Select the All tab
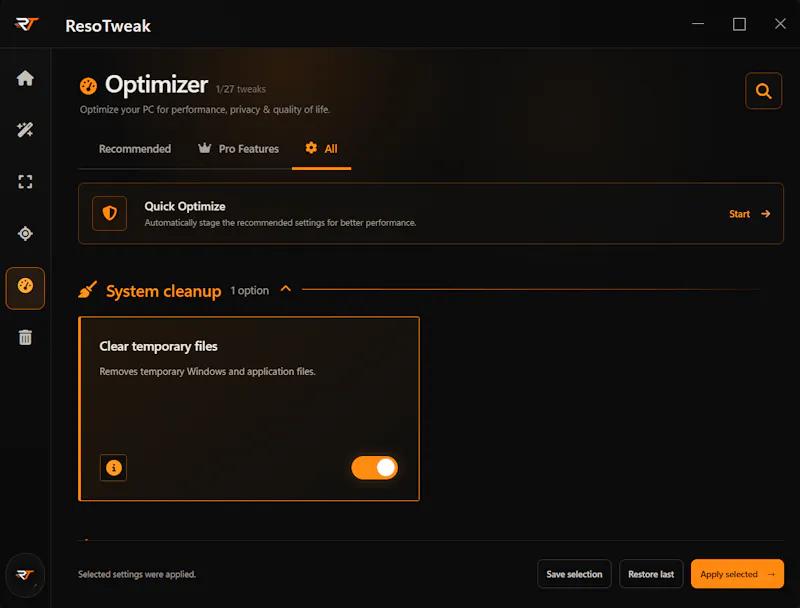Viewport: 800px width, 608px height. click(321, 149)
